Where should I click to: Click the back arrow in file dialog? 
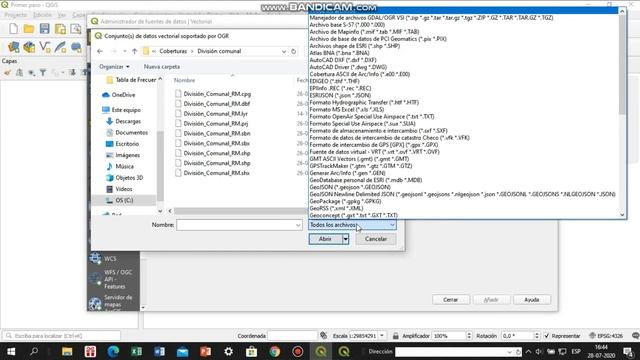tap(100, 51)
